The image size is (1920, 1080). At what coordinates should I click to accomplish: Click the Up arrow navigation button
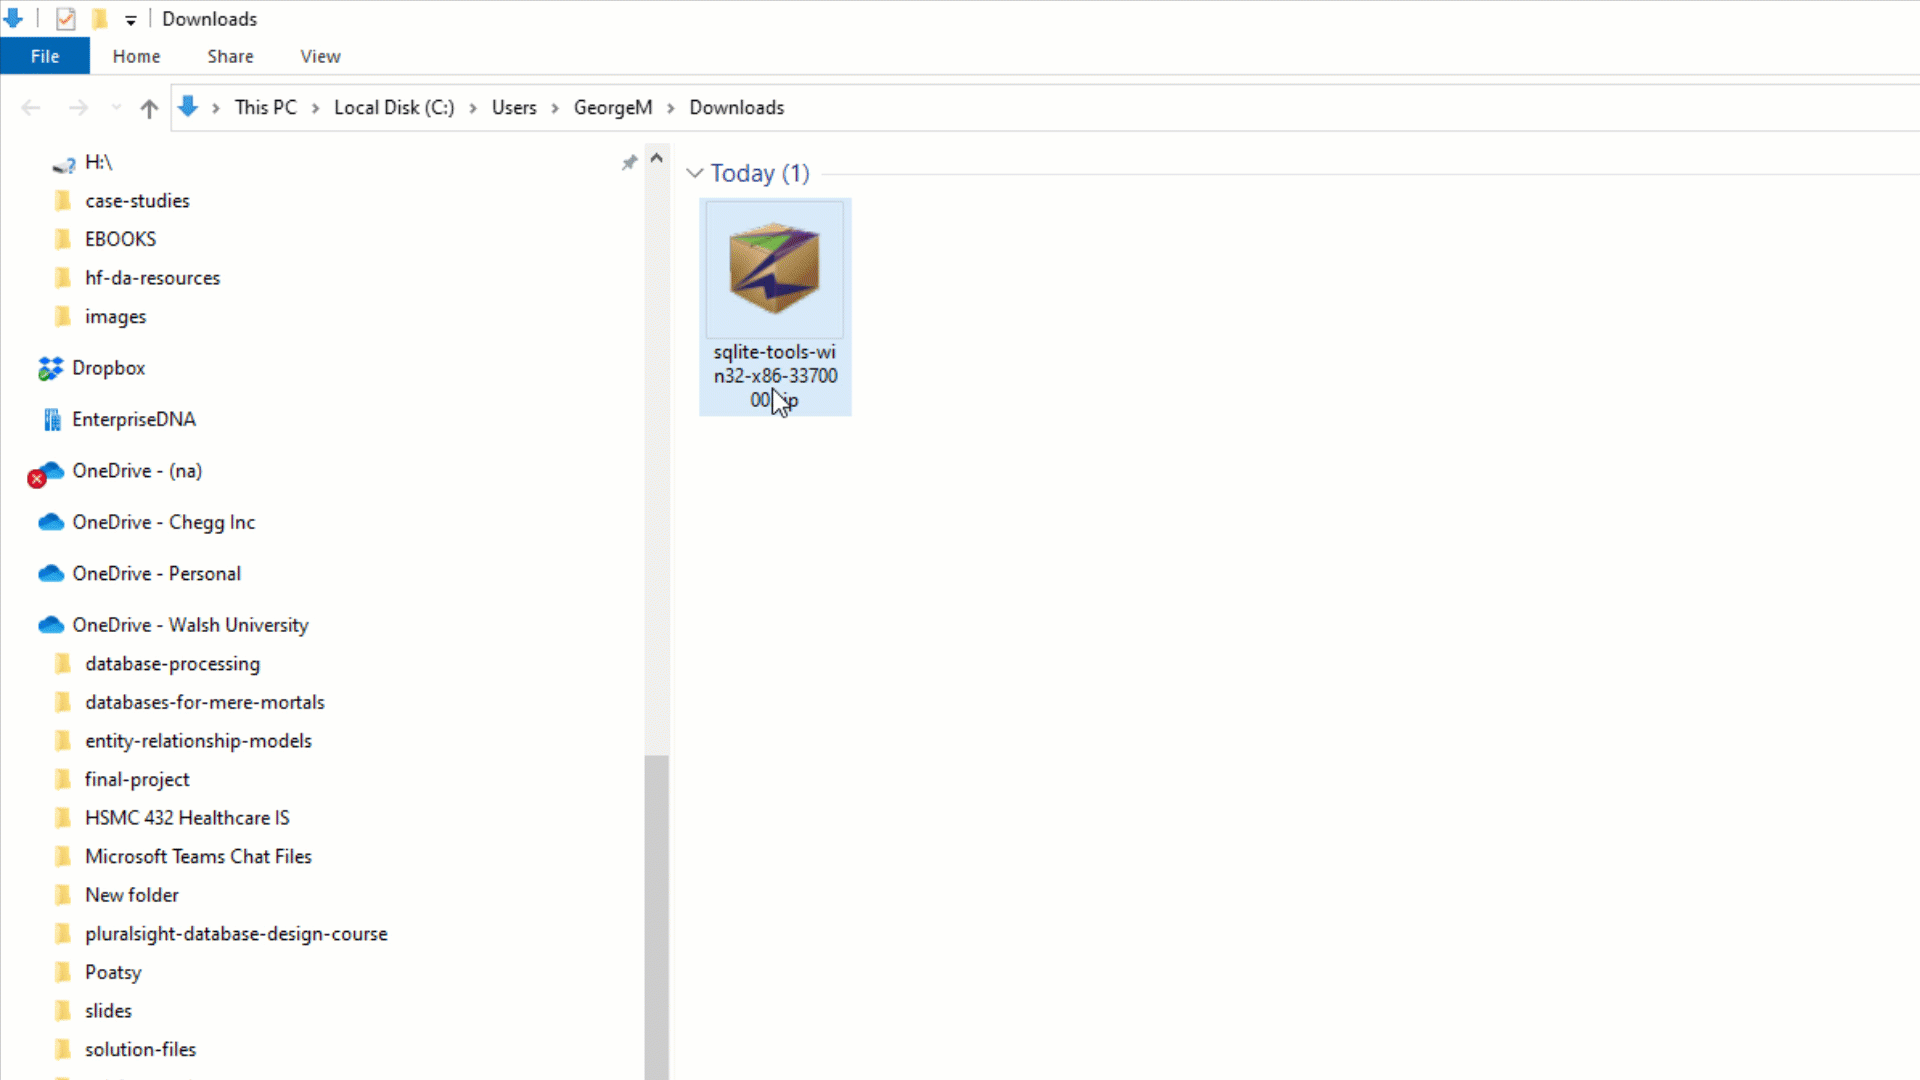point(149,108)
